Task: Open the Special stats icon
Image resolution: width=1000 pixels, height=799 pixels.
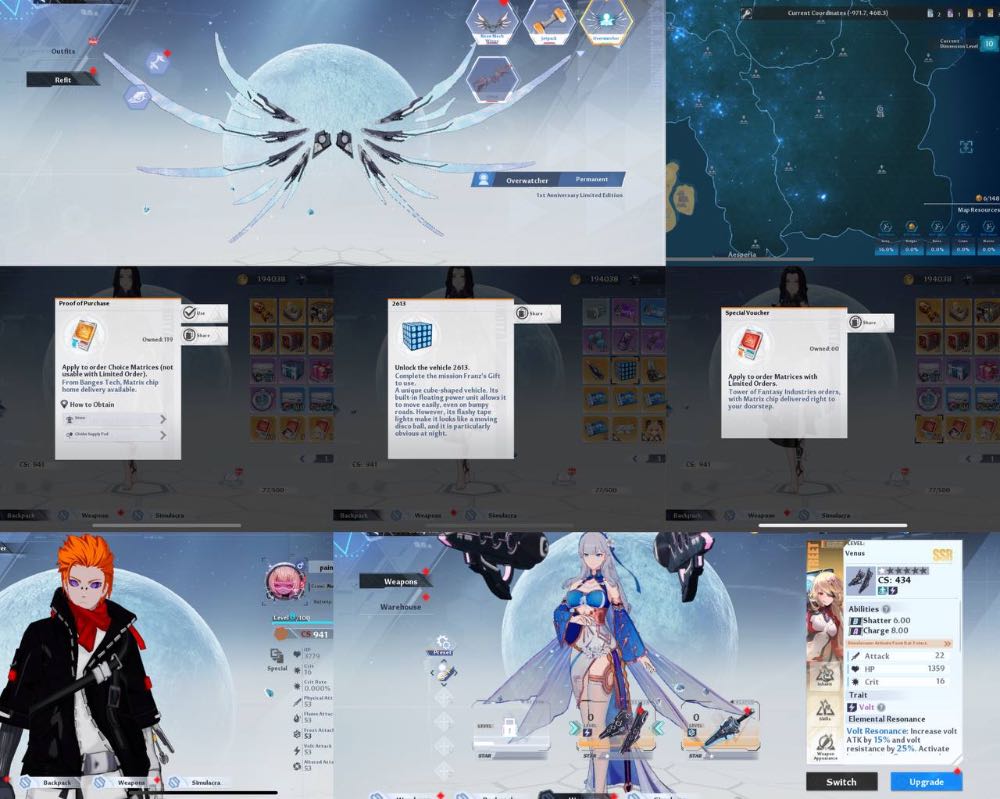Action: tap(277, 659)
